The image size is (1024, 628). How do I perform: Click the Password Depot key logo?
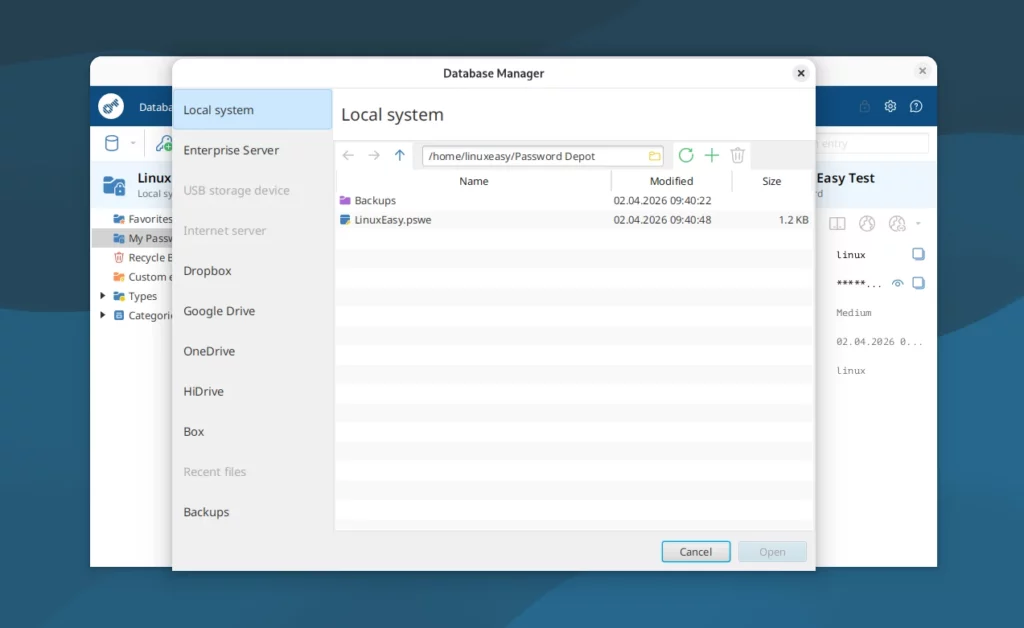tap(111, 106)
